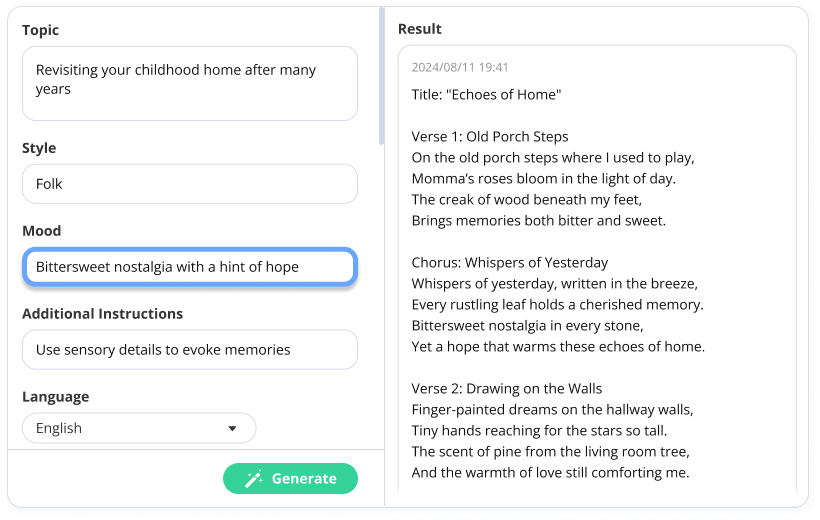This screenshot has width=820, height=520.
Task: Click the "Chorus: Whispers of Yesterday" heading
Action: [510, 263]
